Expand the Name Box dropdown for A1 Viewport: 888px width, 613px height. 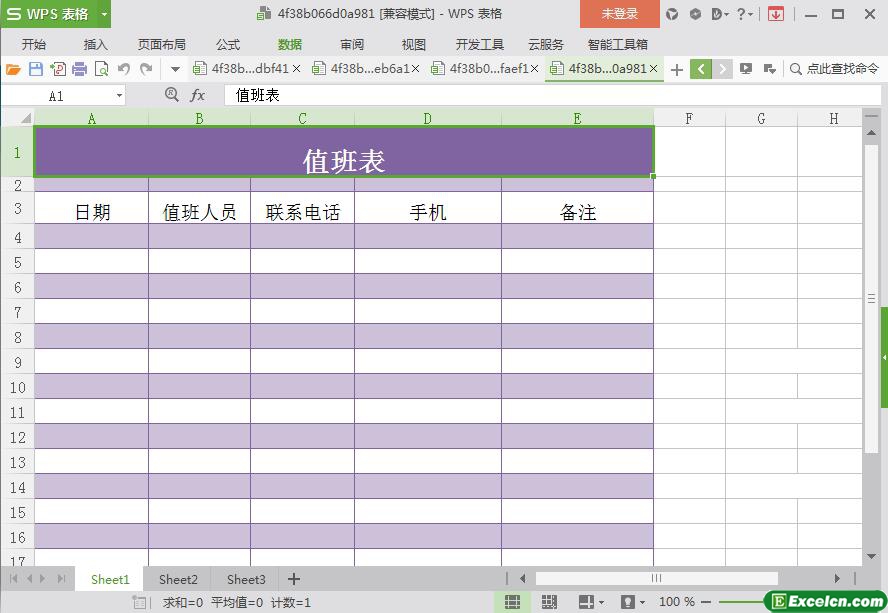(119, 95)
